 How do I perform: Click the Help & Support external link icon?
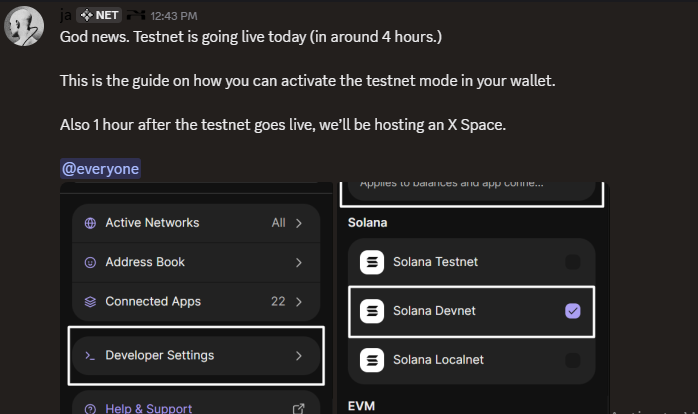(299, 408)
